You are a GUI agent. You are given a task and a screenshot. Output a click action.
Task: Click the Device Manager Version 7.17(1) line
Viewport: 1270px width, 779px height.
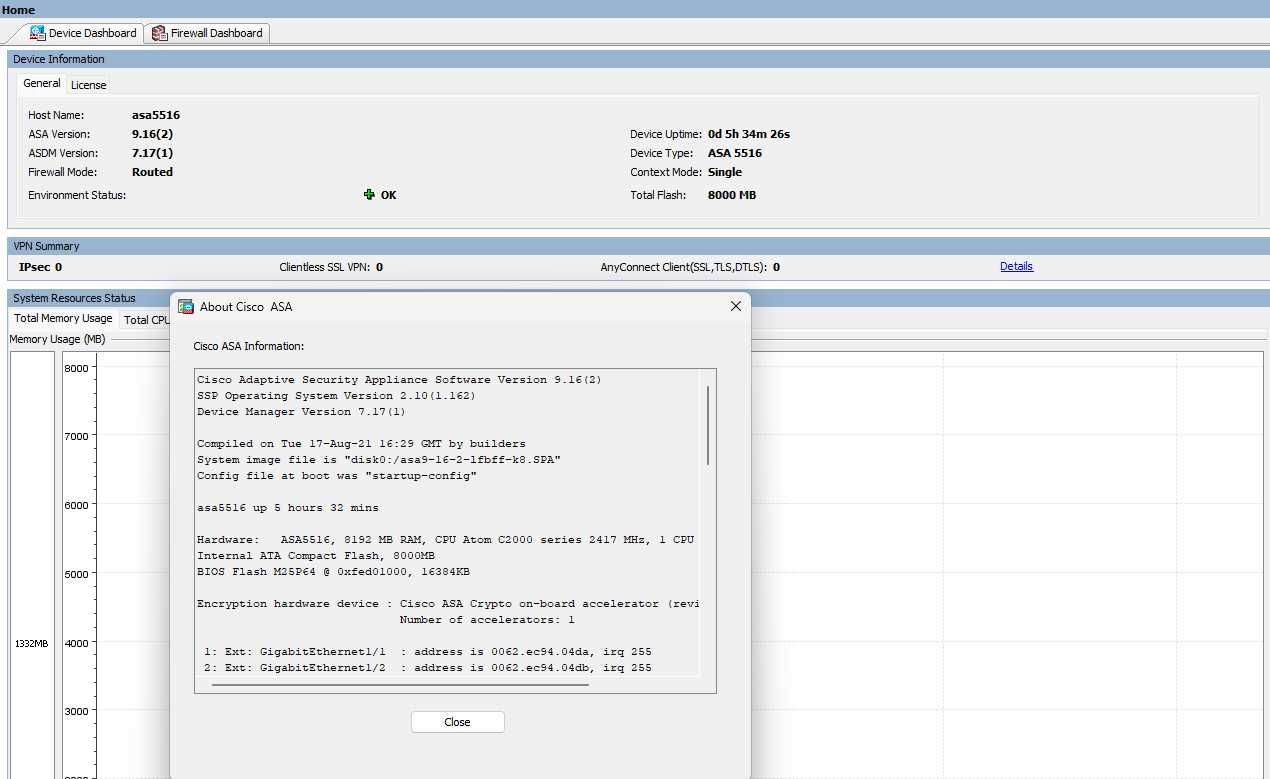tap(301, 412)
